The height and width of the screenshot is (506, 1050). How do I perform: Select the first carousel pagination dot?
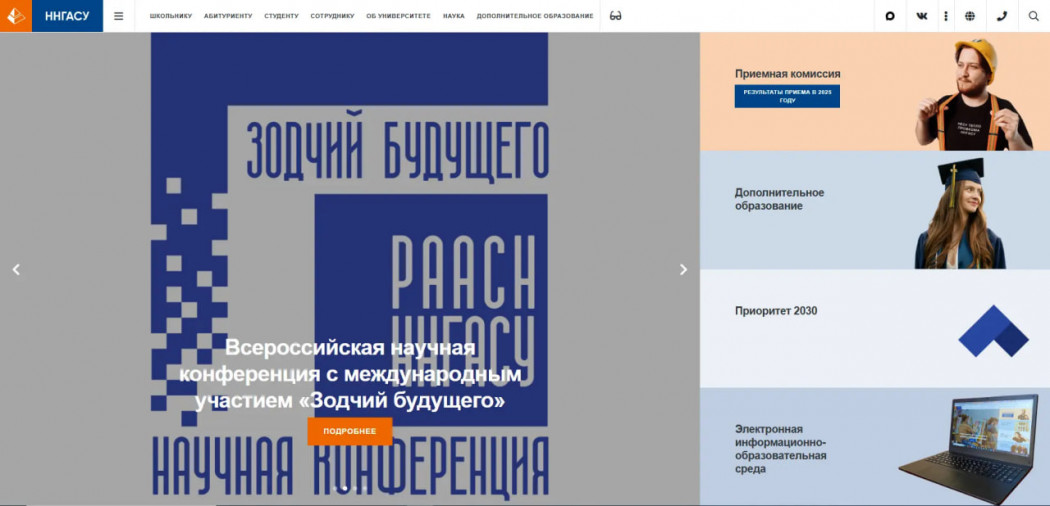[334, 488]
